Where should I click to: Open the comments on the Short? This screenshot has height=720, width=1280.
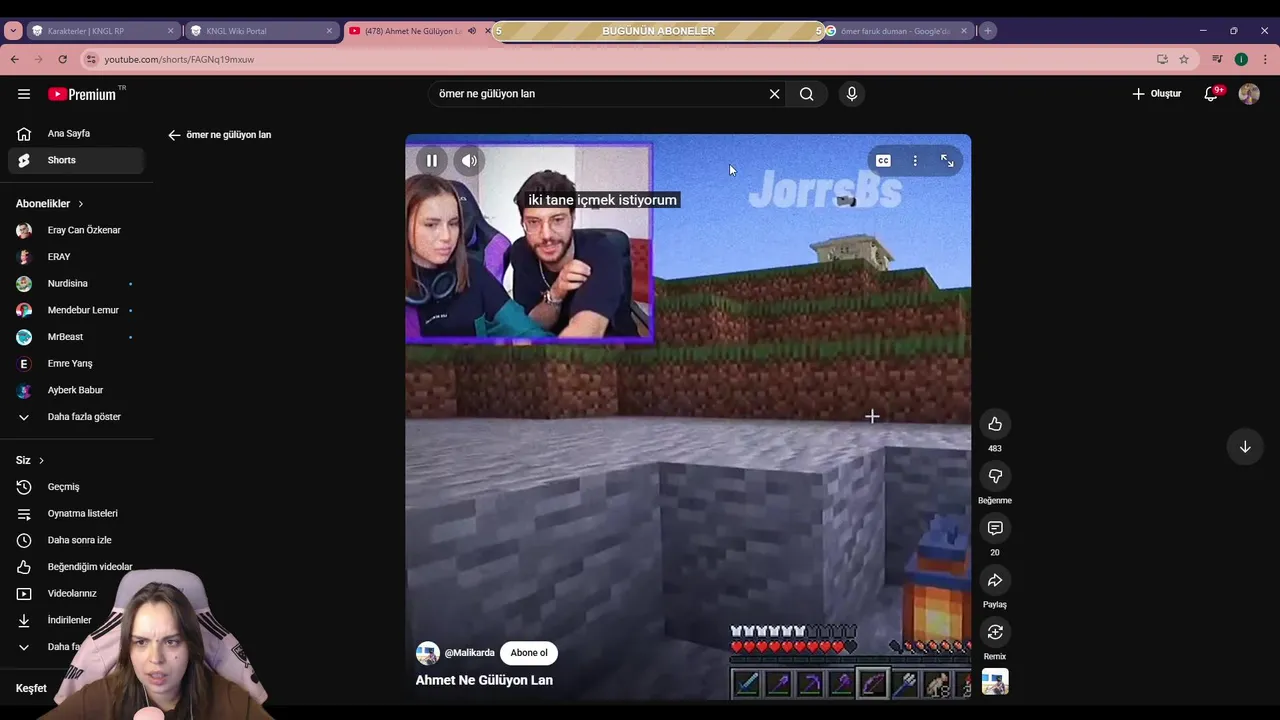995,528
